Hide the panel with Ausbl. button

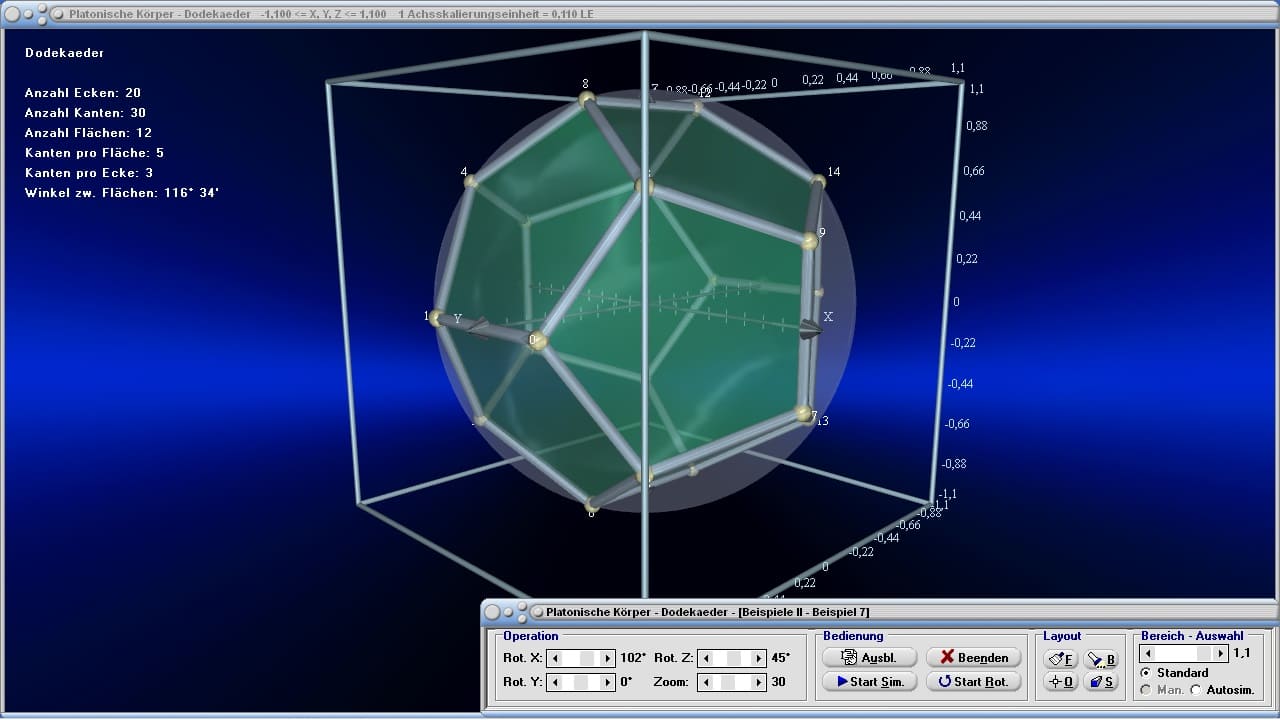pos(869,657)
